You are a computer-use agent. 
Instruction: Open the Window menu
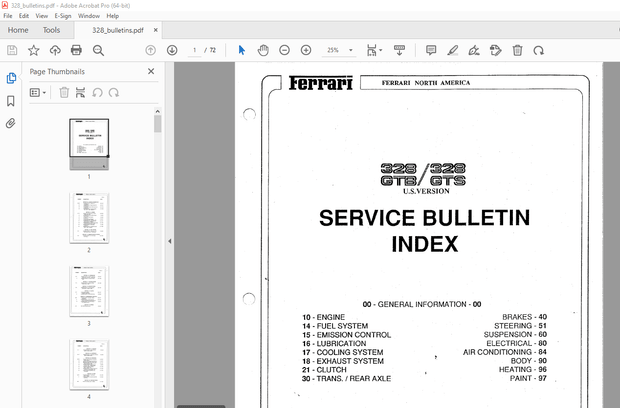tap(89, 16)
